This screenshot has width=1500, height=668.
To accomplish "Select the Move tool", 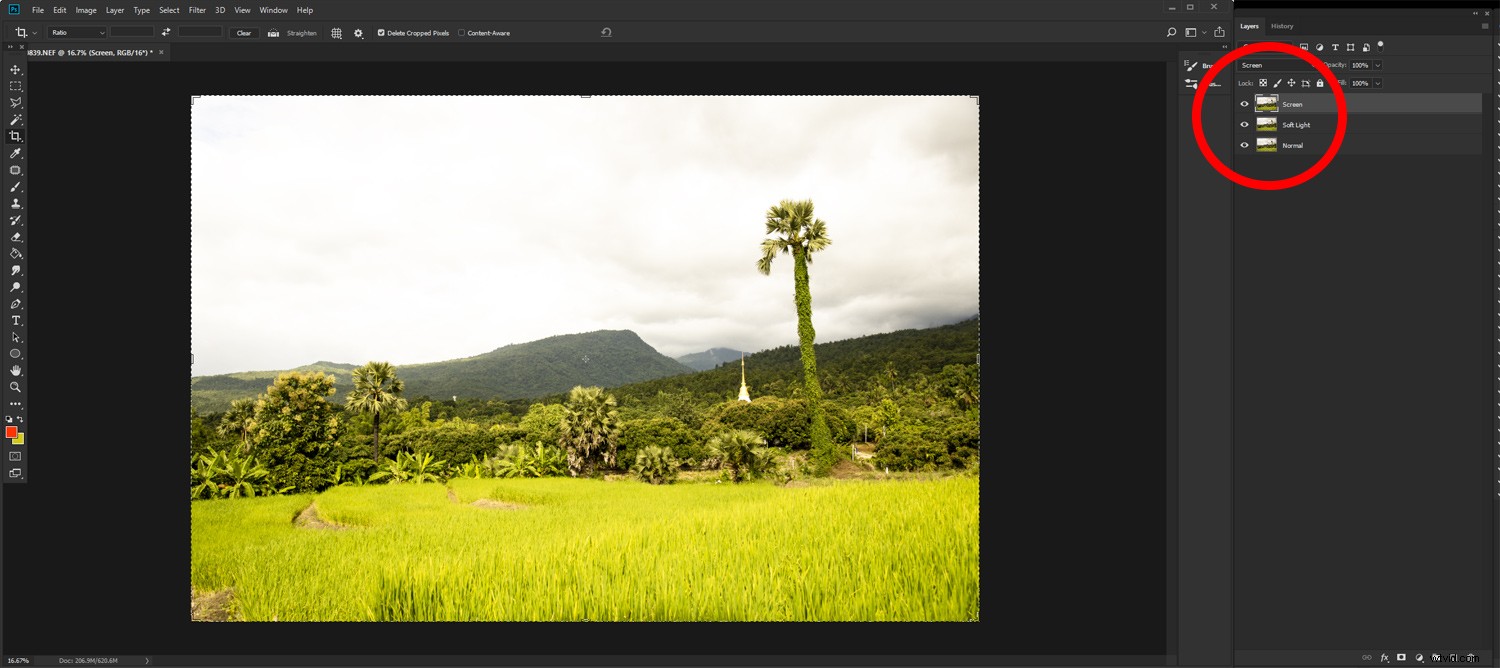I will click(15, 70).
